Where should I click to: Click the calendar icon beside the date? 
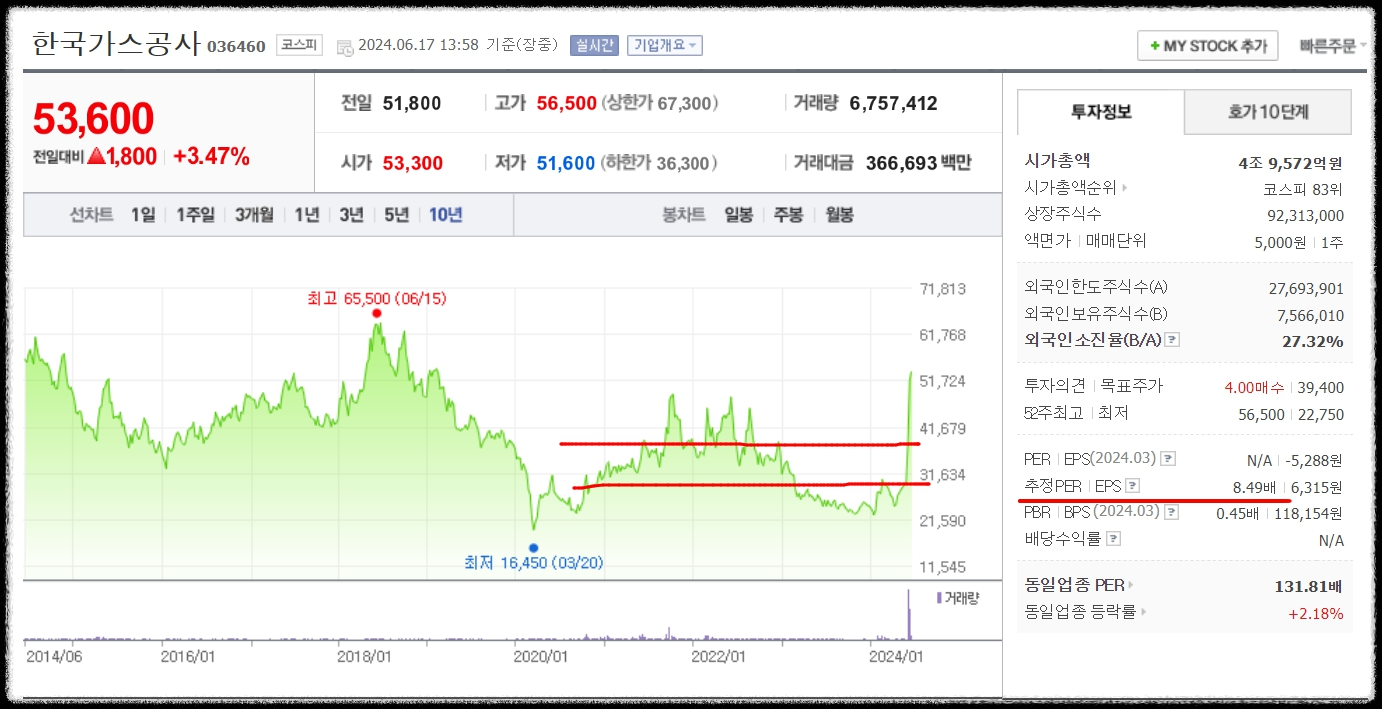click(345, 46)
